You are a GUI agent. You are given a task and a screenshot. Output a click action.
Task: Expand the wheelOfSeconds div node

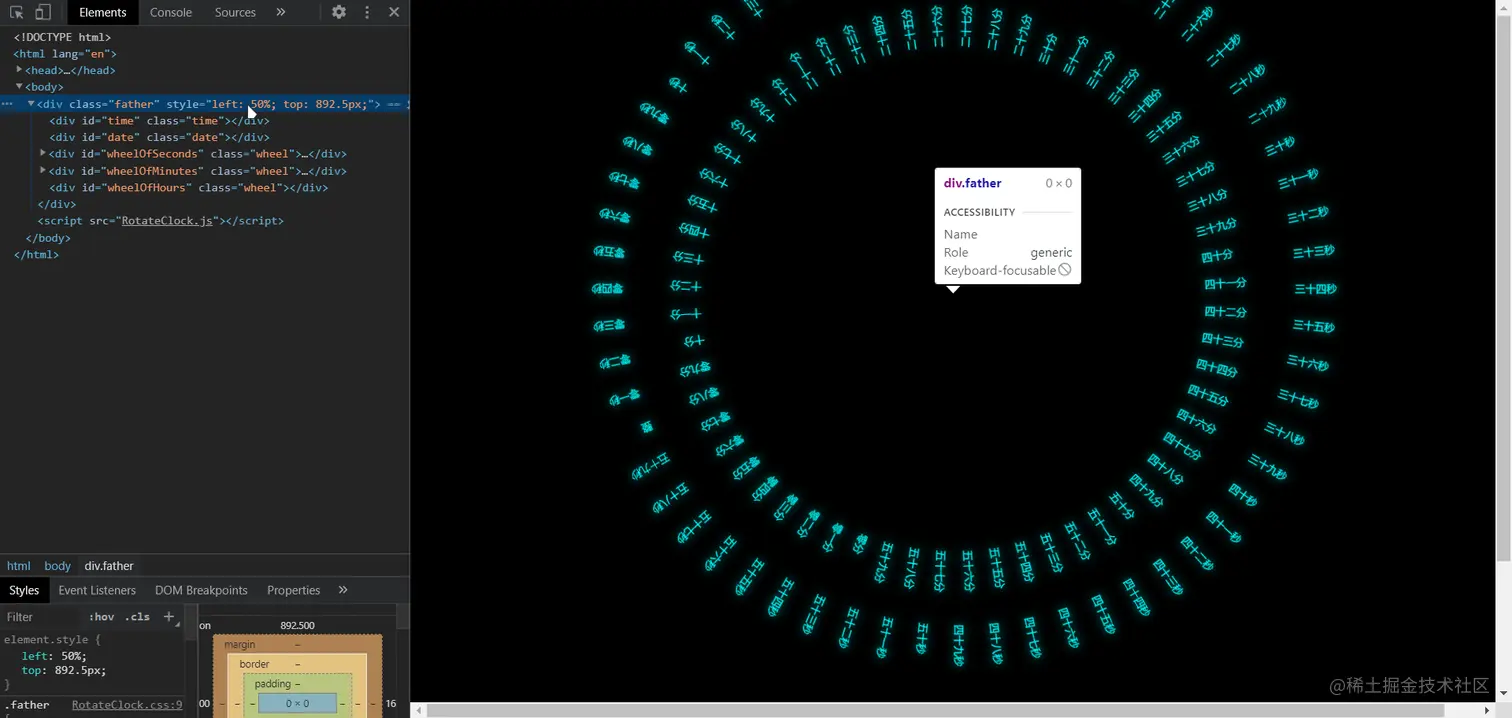coord(43,154)
